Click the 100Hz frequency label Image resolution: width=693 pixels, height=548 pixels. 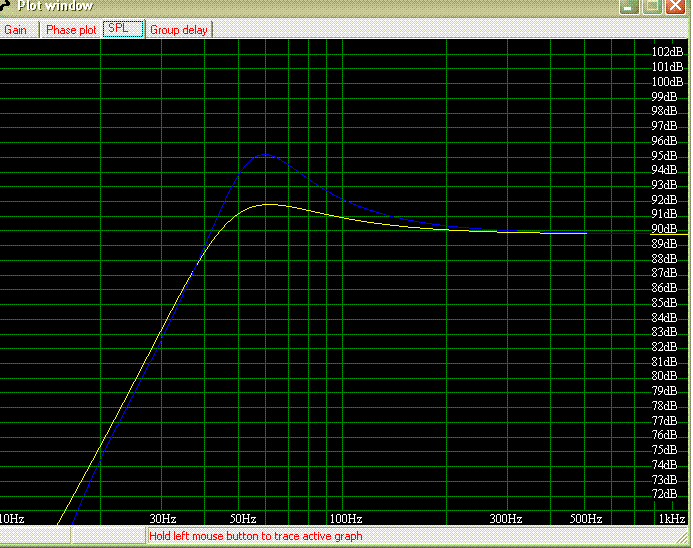click(x=346, y=519)
